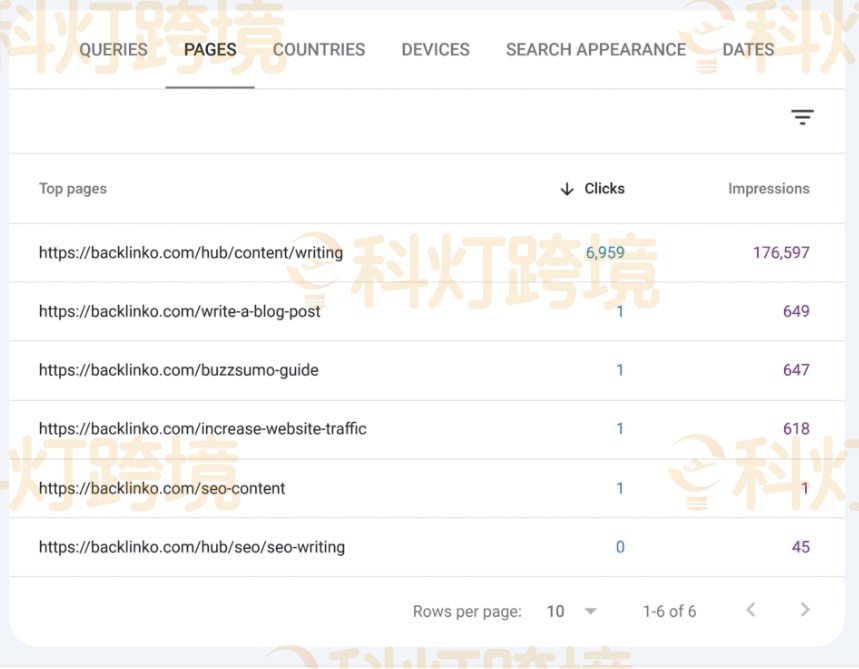
Task: Click the buzzsumo-guide page URL
Action: coord(179,370)
